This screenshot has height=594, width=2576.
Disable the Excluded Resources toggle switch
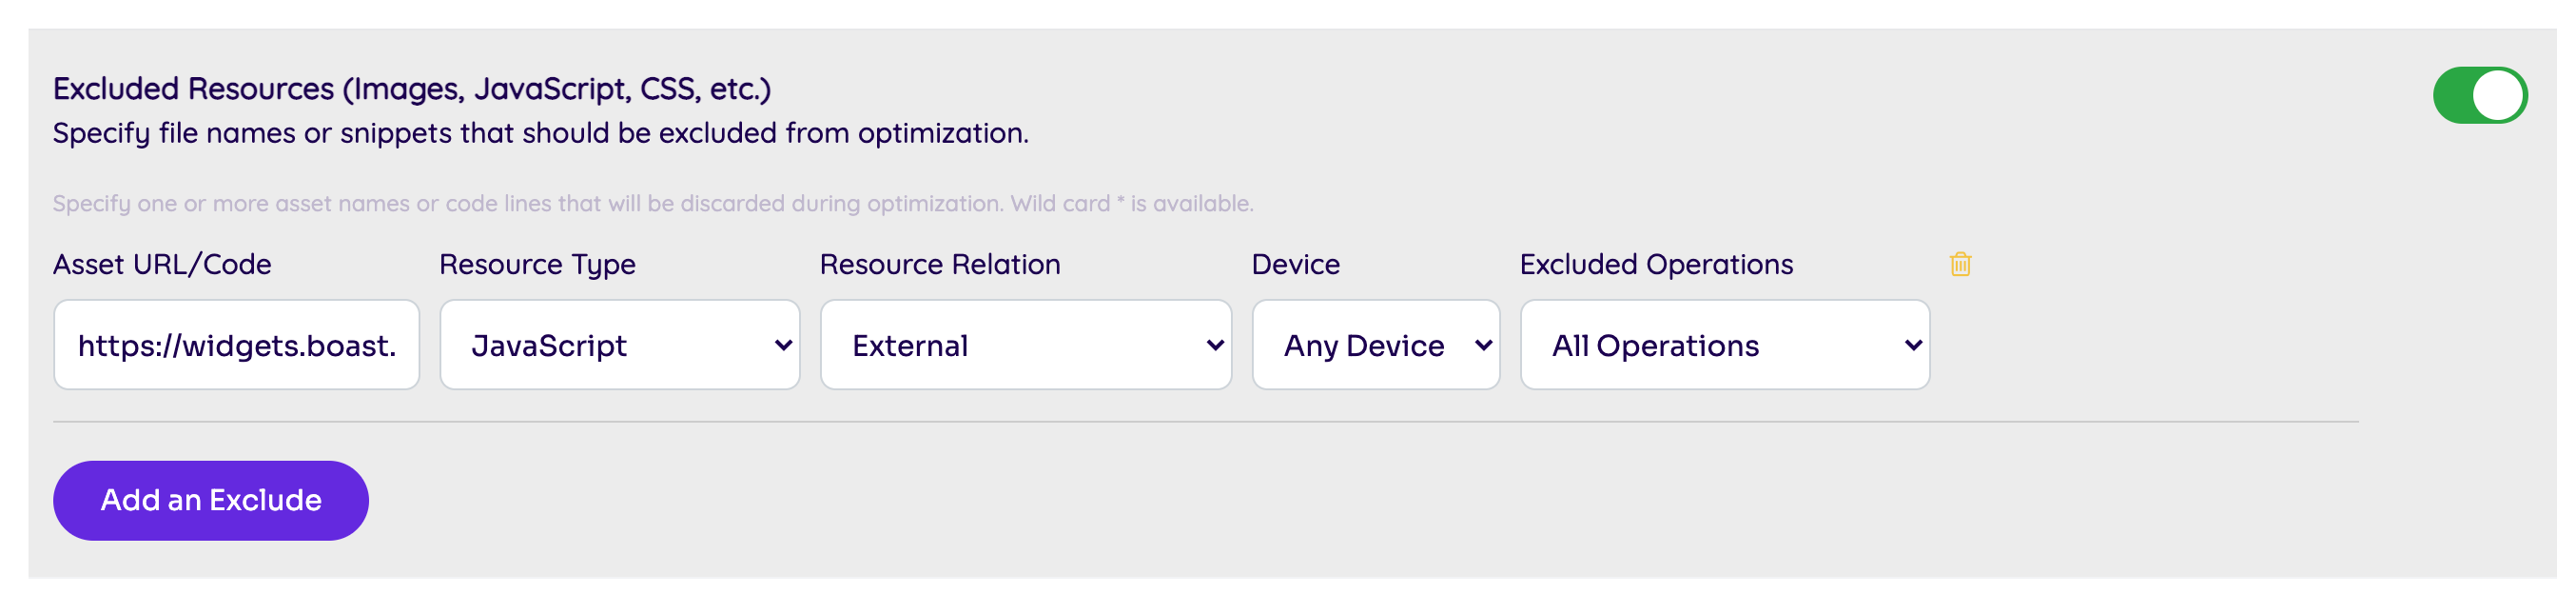coord(2478,96)
